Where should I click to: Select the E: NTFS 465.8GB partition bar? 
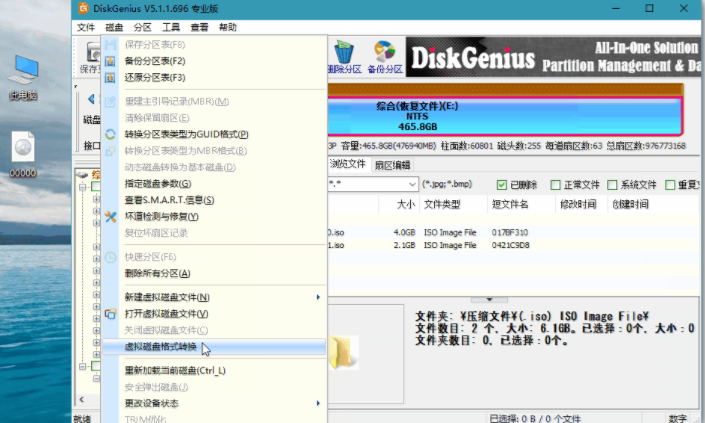(505, 116)
